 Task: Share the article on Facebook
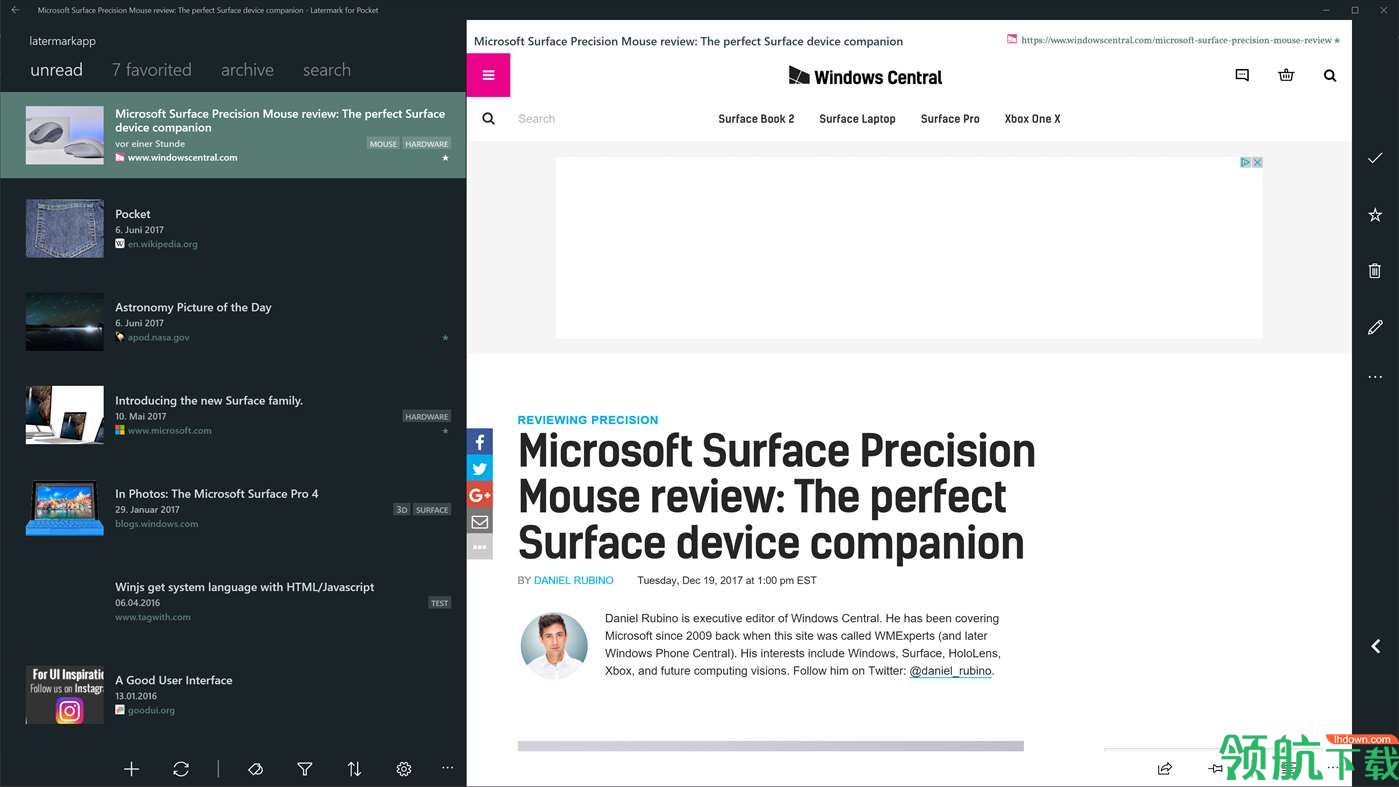(480, 442)
